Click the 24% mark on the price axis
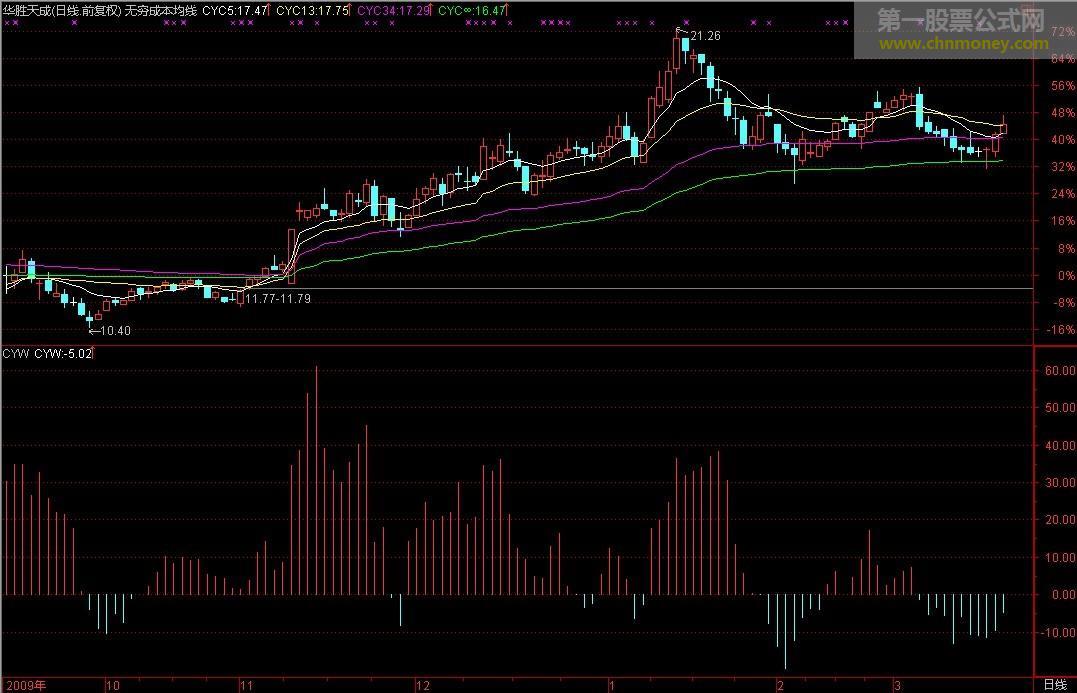The image size is (1077, 693). click(1062, 194)
